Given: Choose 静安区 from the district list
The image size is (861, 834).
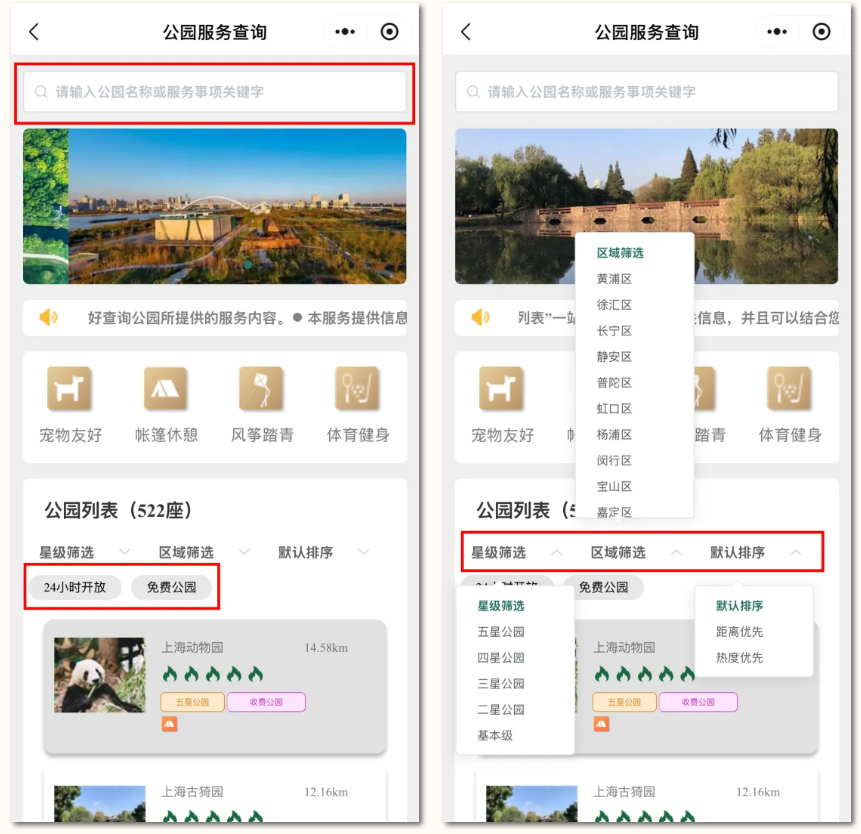Looking at the screenshot, I should click(614, 357).
